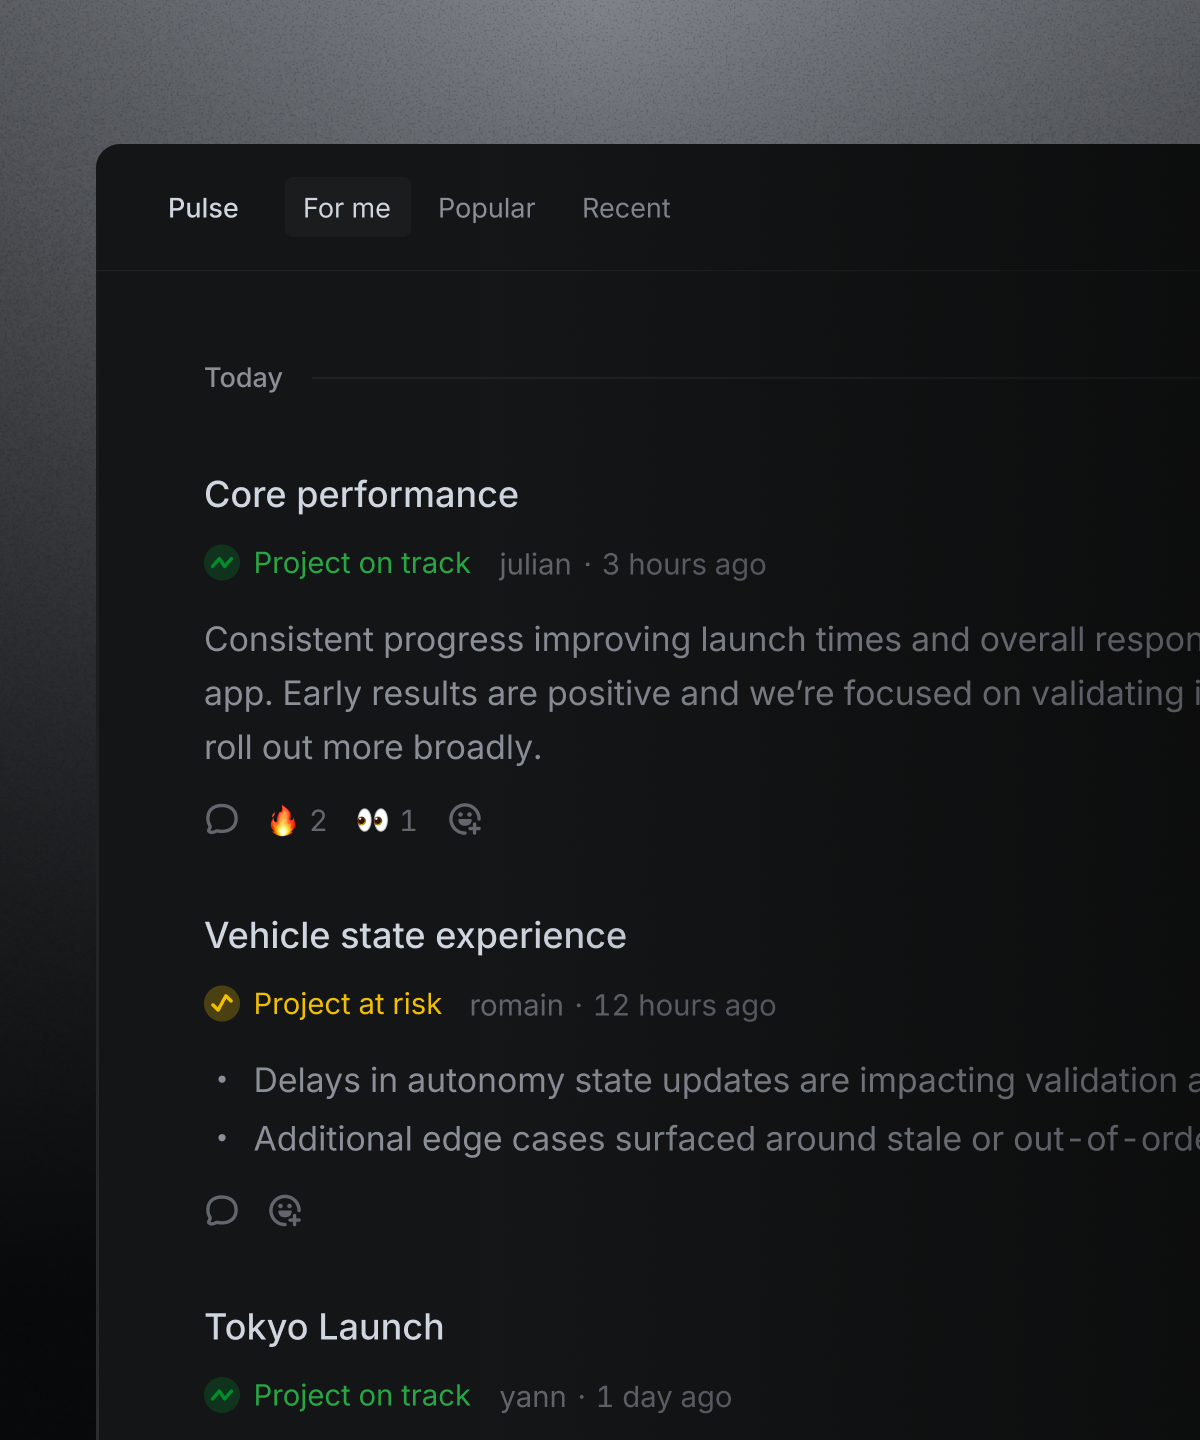Add emoji reaction to Core performance update
This screenshot has height=1440, width=1200.
(x=465, y=820)
